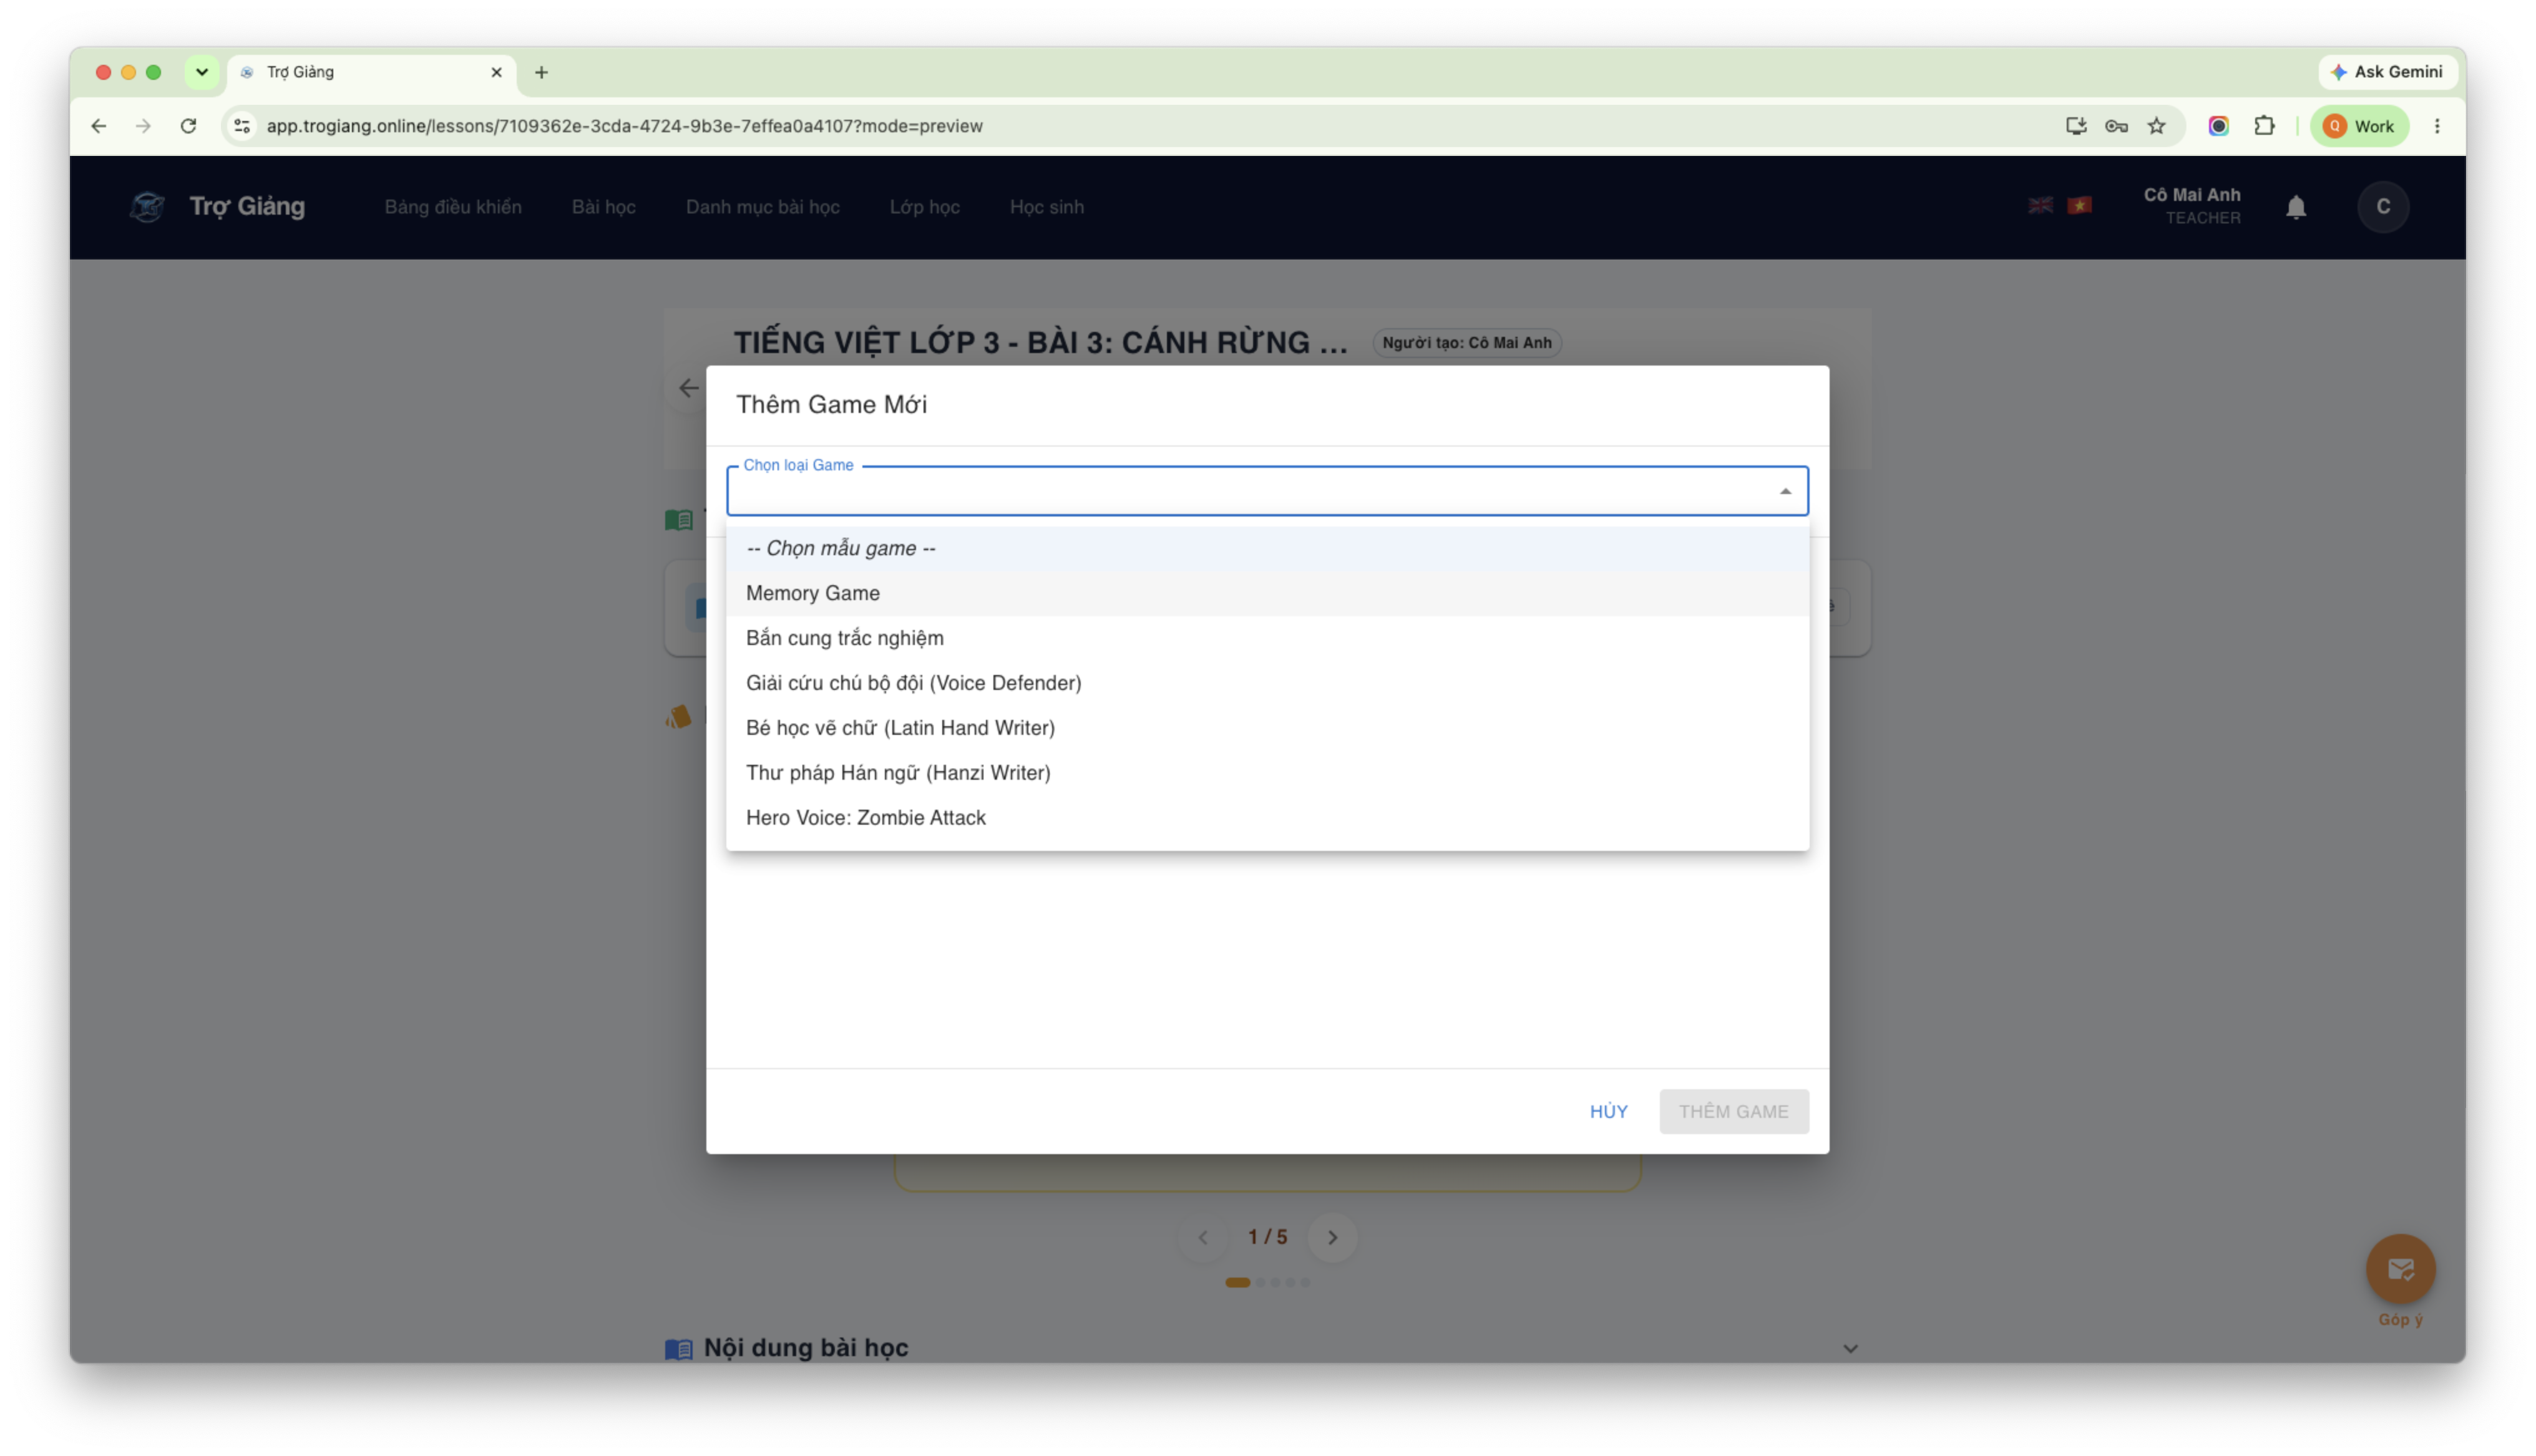The height and width of the screenshot is (1456, 2536).
Task: Click the Thêm Game Mới dialog title
Action: coord(831,405)
